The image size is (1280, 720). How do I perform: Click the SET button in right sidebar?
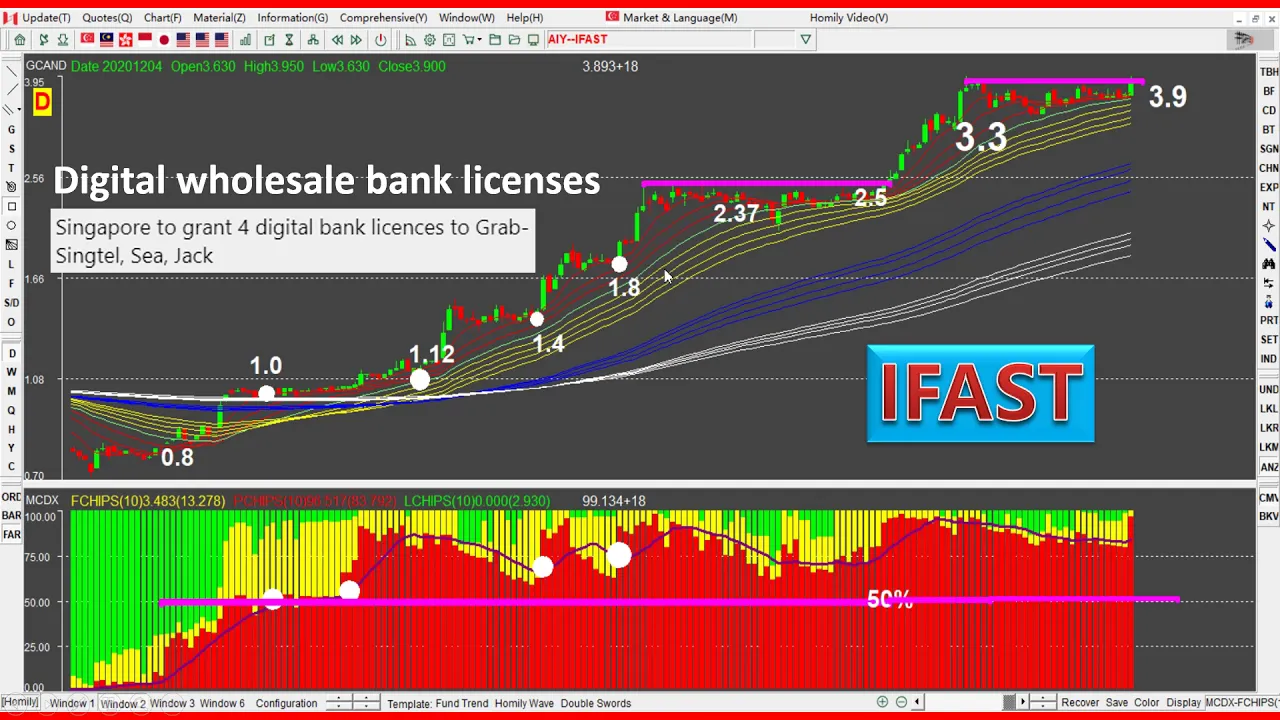1269,340
